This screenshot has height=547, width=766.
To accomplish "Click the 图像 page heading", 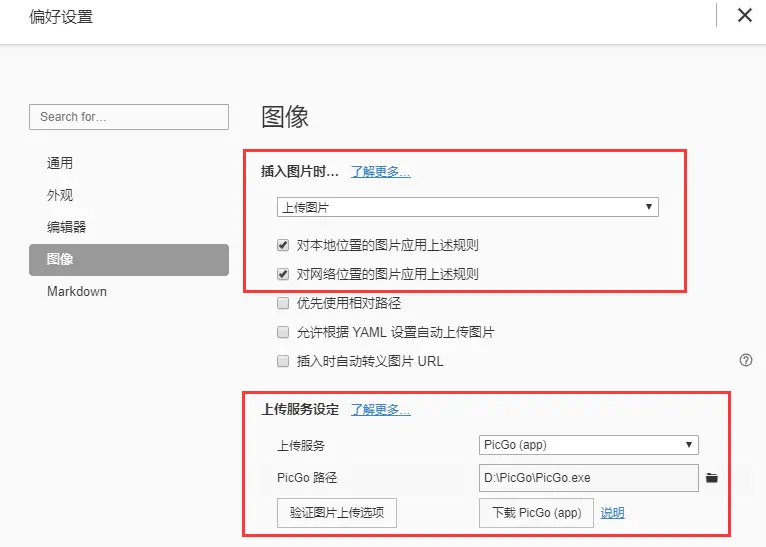I will click(x=285, y=117).
